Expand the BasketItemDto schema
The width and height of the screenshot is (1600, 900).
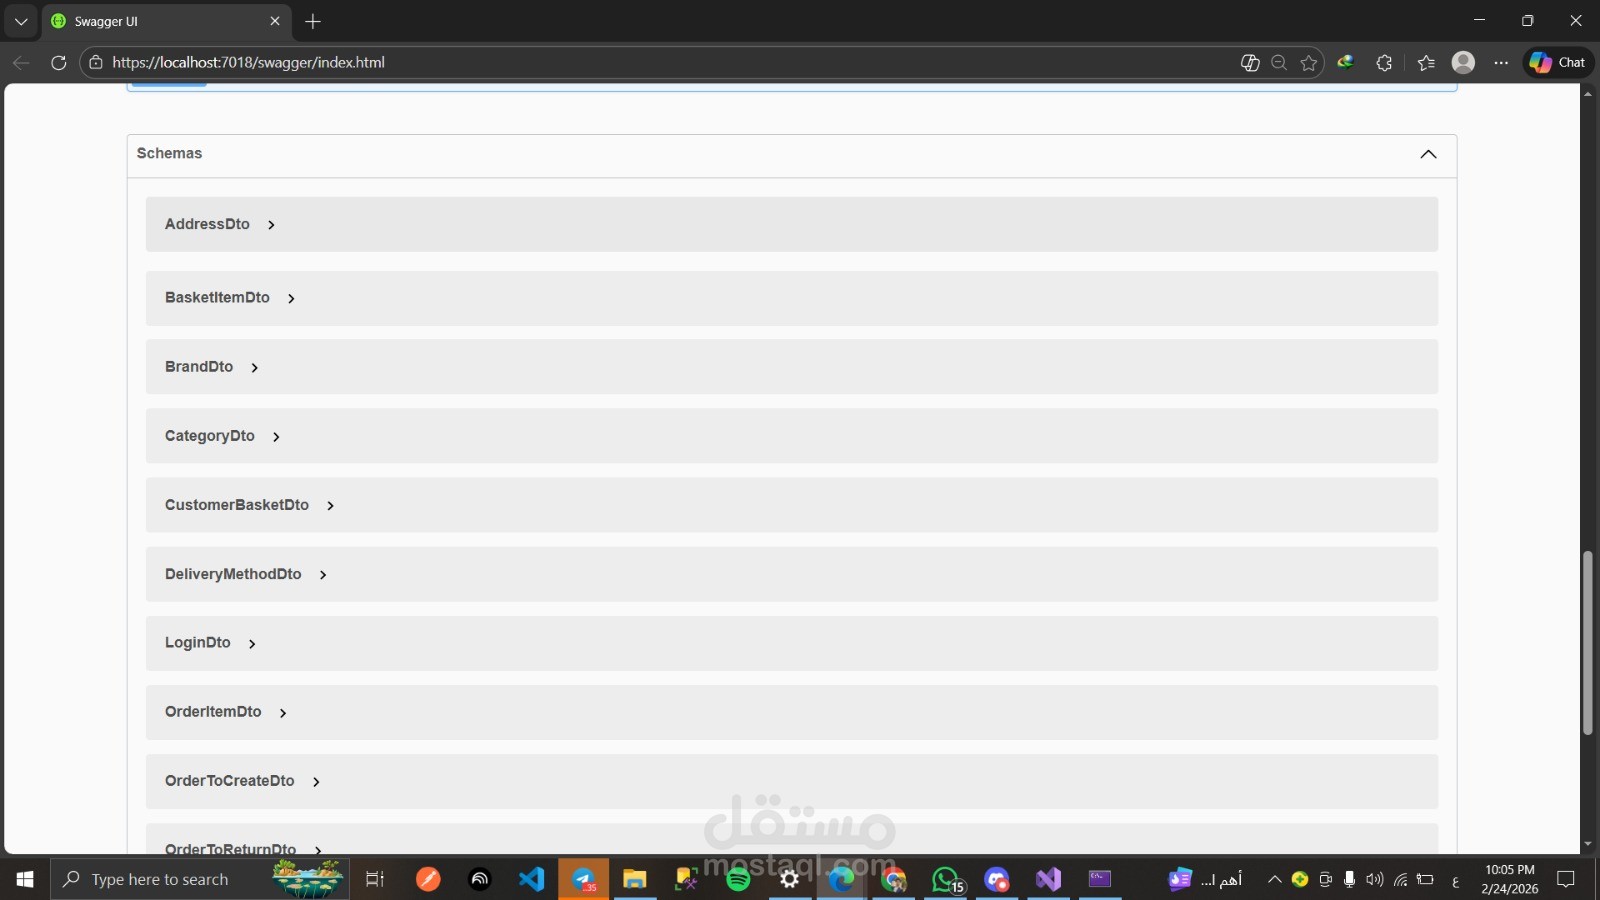point(792,298)
